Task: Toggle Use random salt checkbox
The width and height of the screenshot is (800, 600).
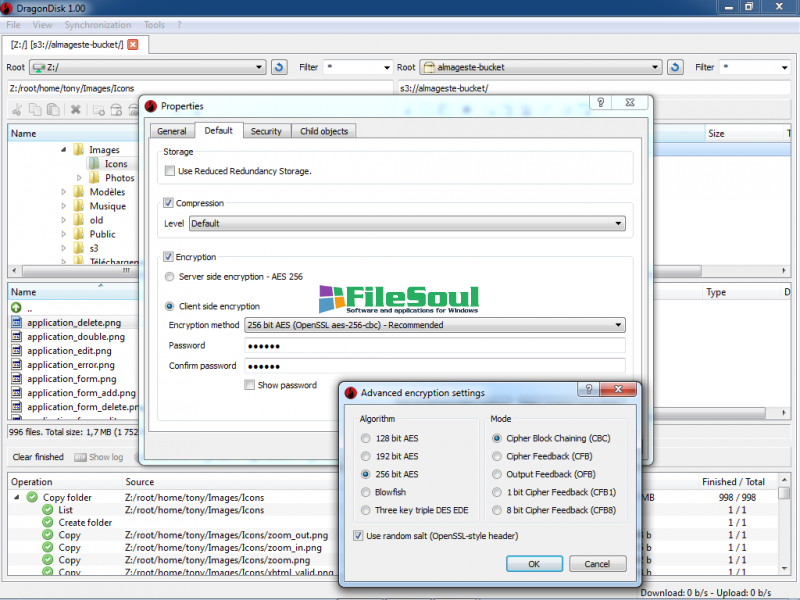Action: (x=359, y=536)
